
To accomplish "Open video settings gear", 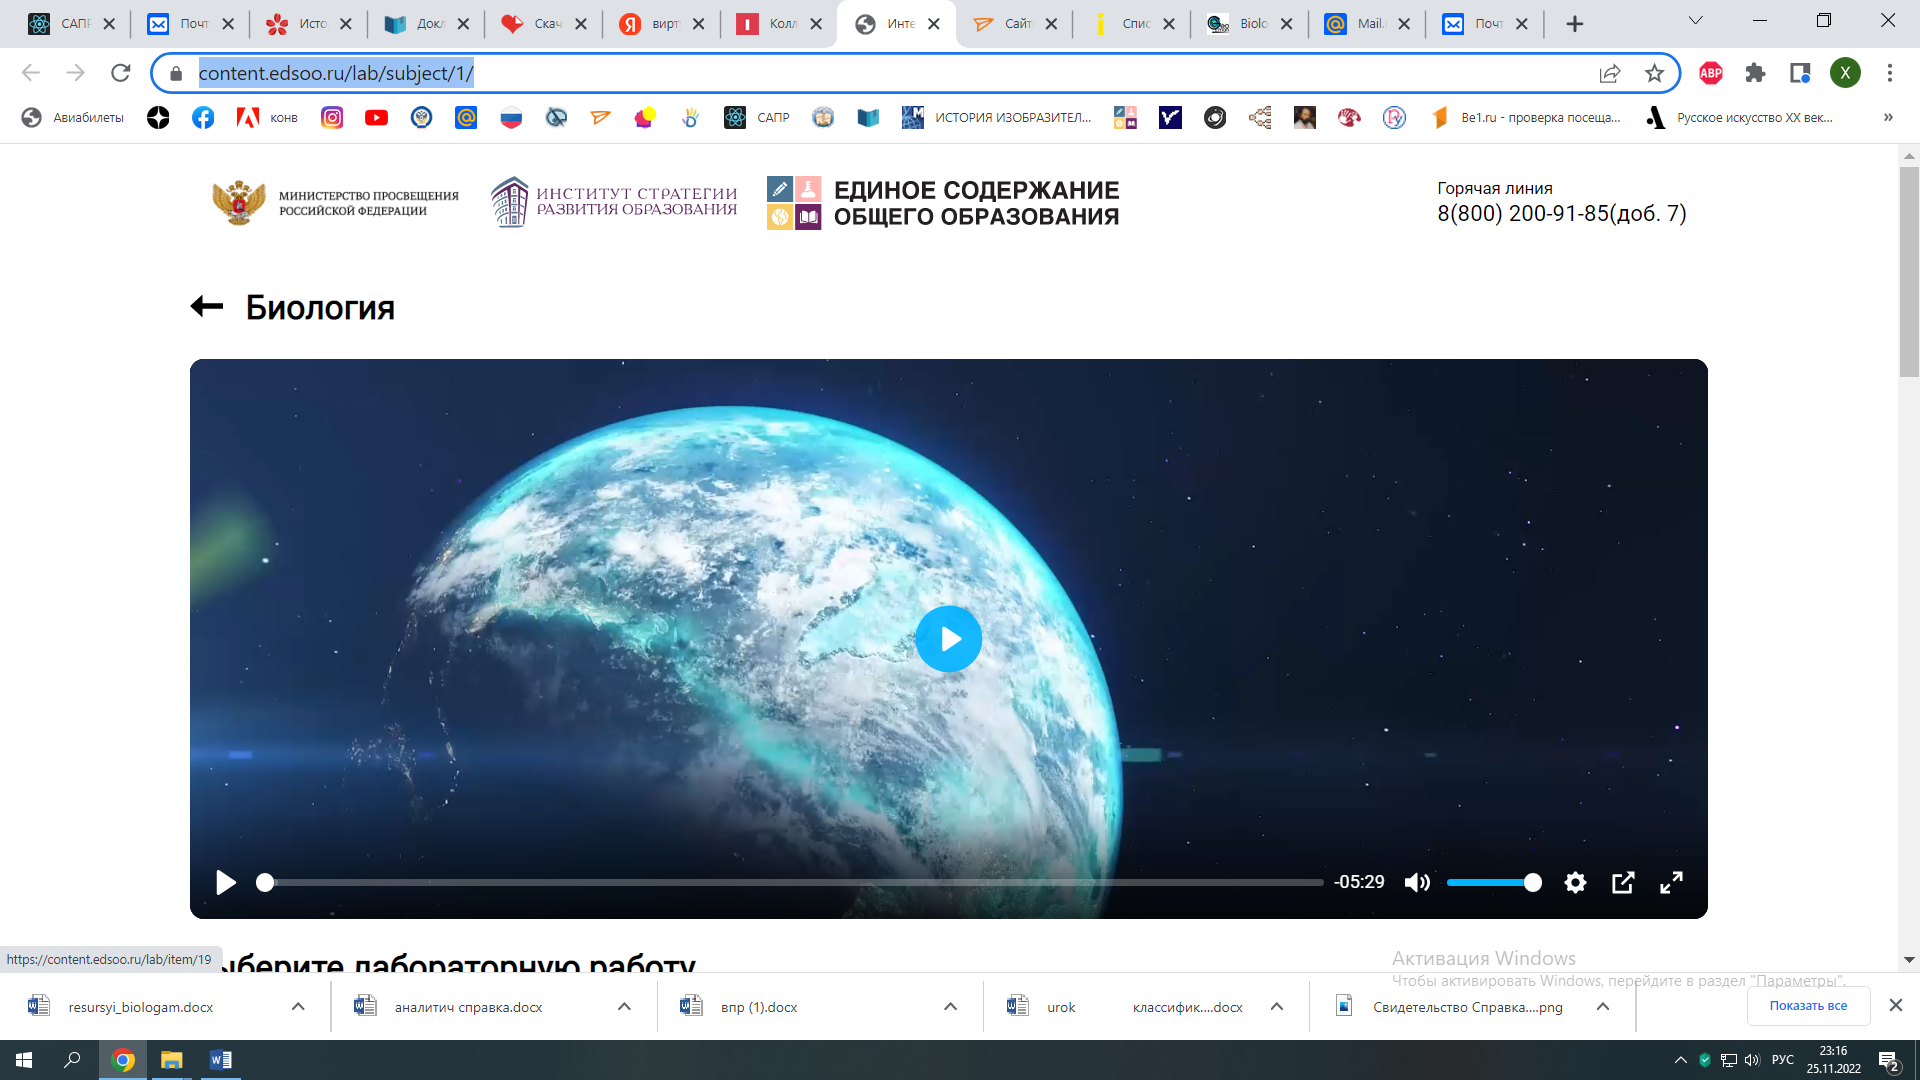I will (1575, 882).
